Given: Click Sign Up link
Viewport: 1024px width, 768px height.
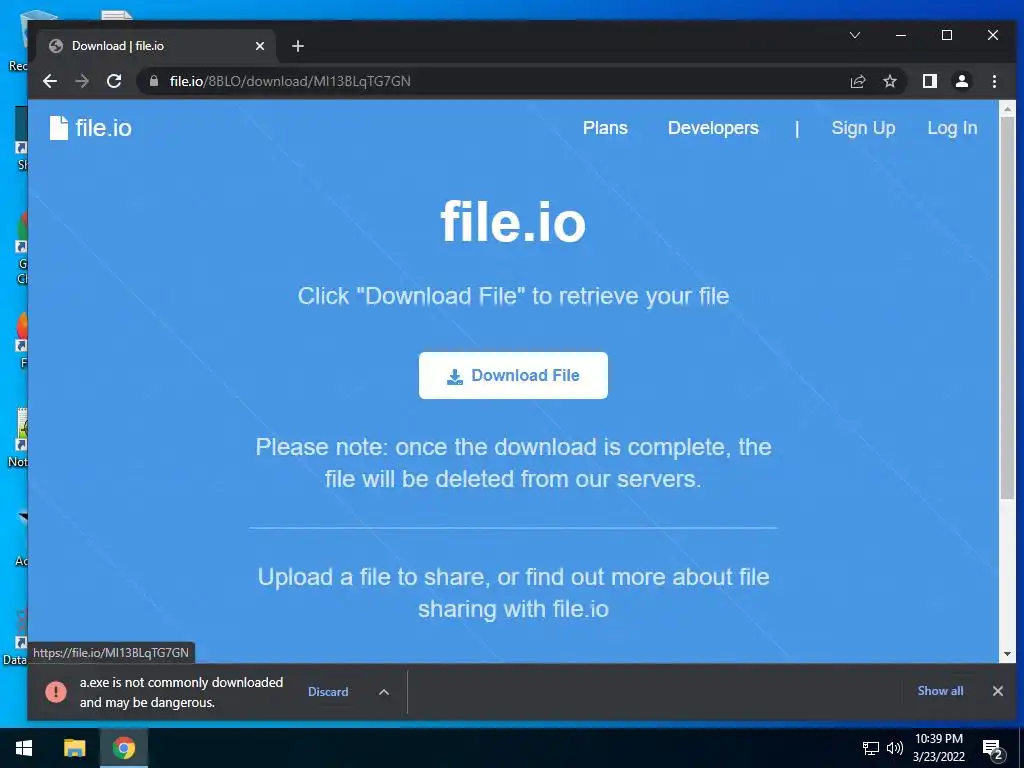Looking at the screenshot, I should click(x=863, y=128).
